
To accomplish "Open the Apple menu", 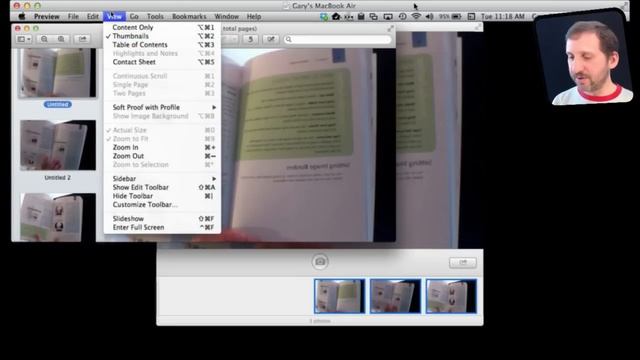I will point(22,16).
